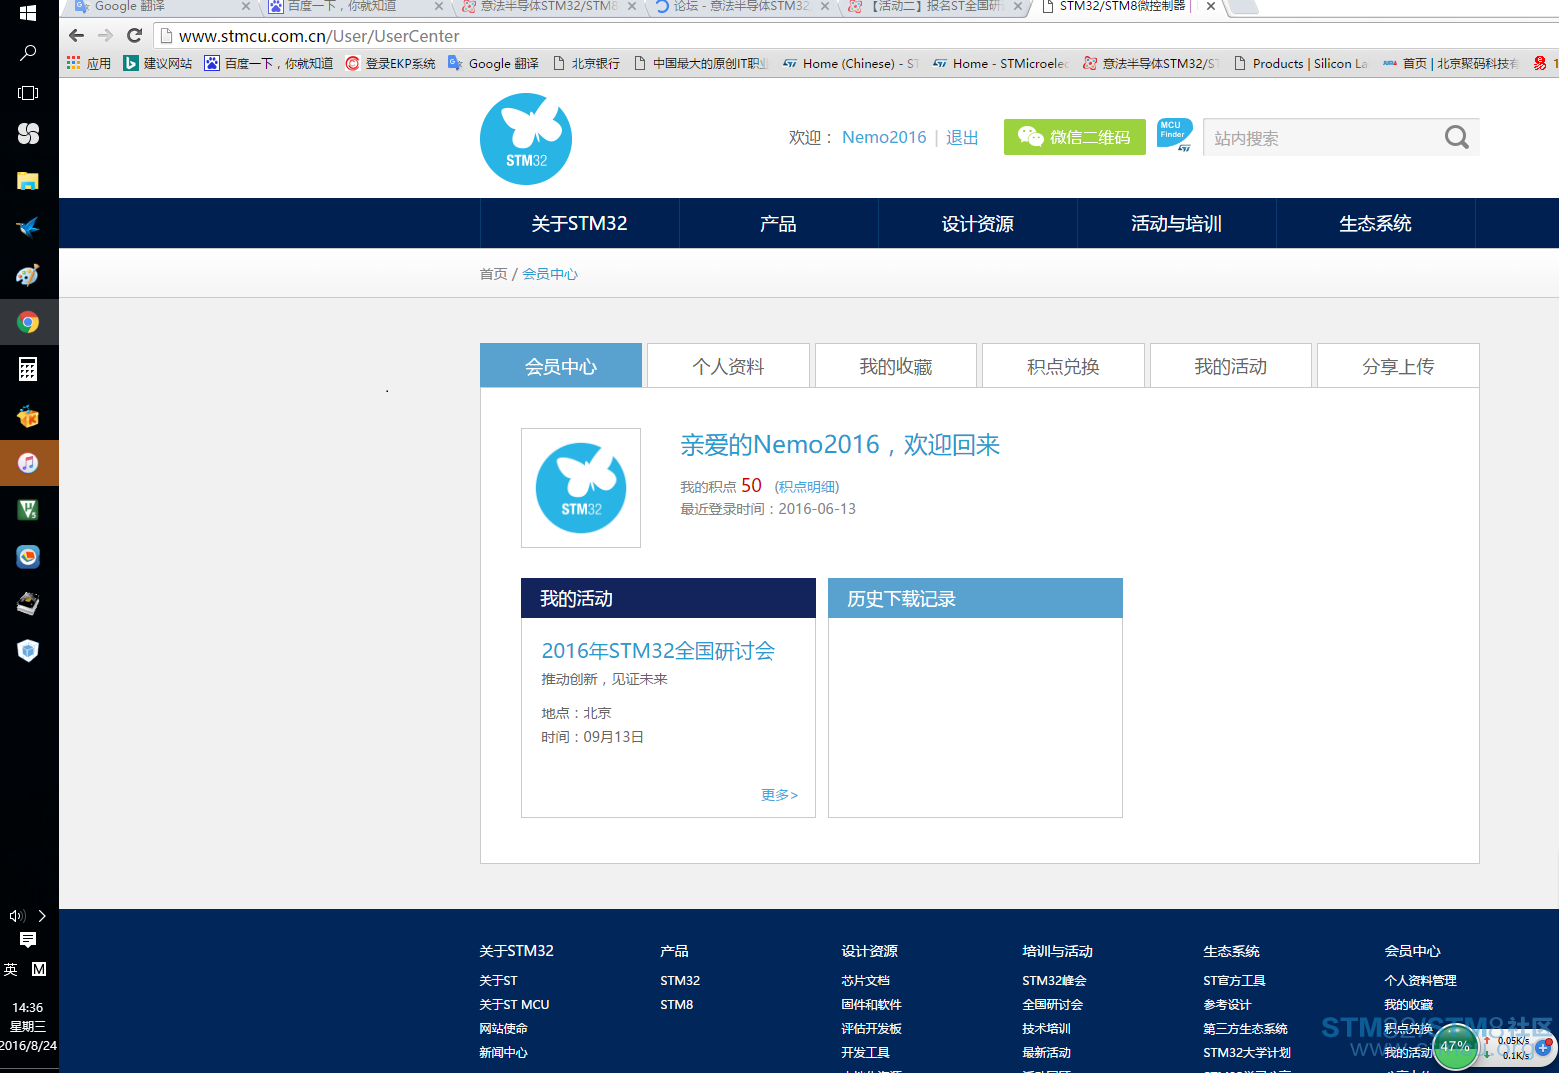The width and height of the screenshot is (1559, 1073).
Task: Click 更多> in the 我的活动 panel
Action: tap(779, 795)
